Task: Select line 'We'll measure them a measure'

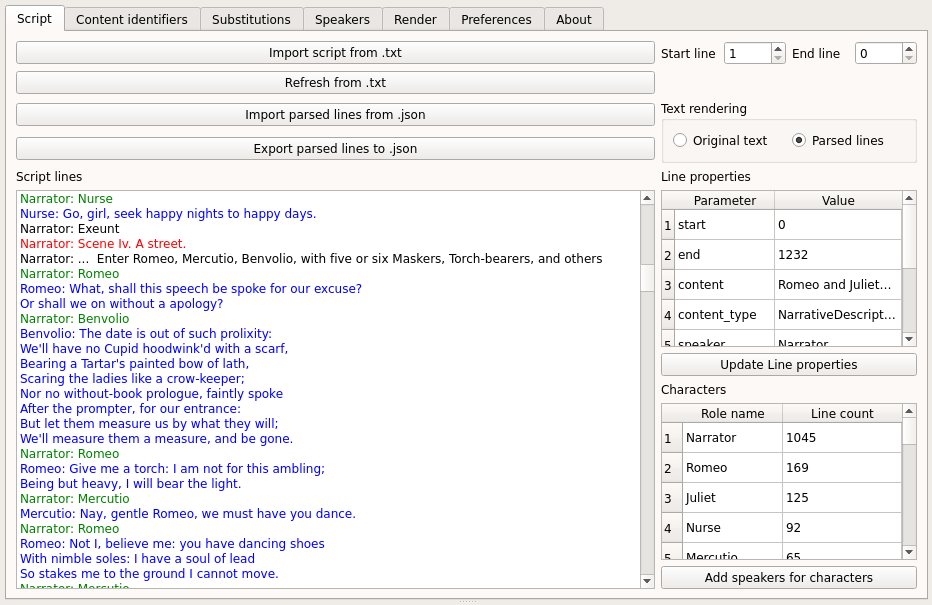Action: (156, 439)
